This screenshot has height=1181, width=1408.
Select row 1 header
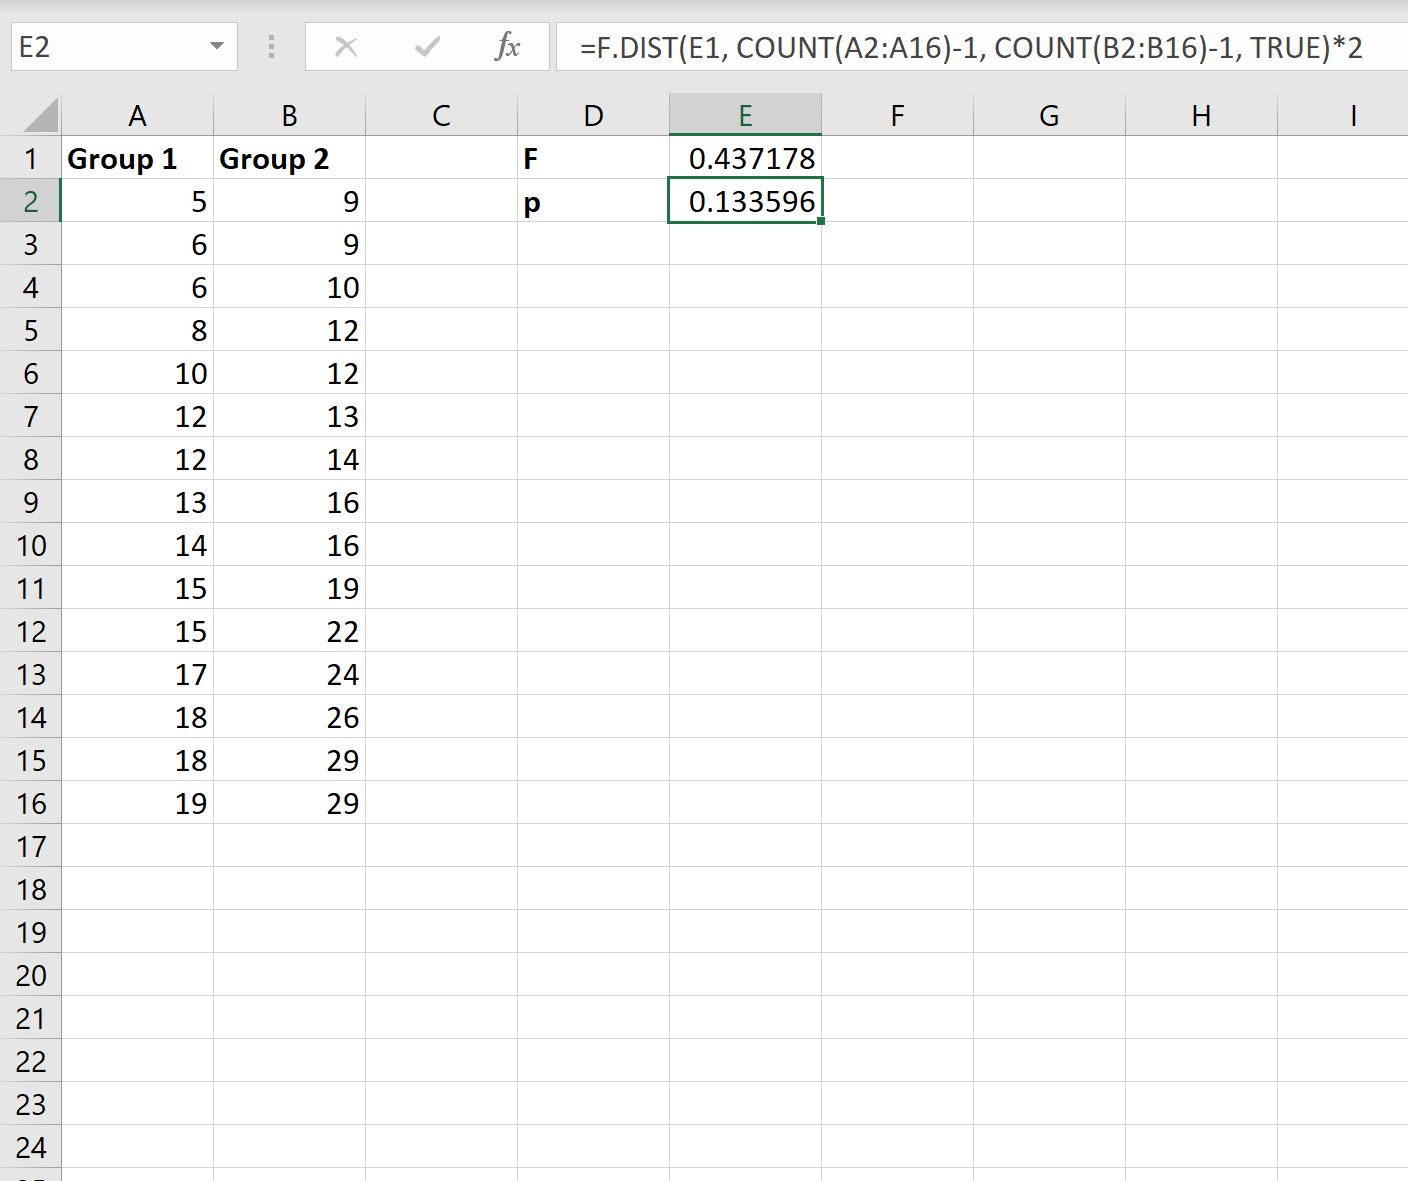point(31,158)
